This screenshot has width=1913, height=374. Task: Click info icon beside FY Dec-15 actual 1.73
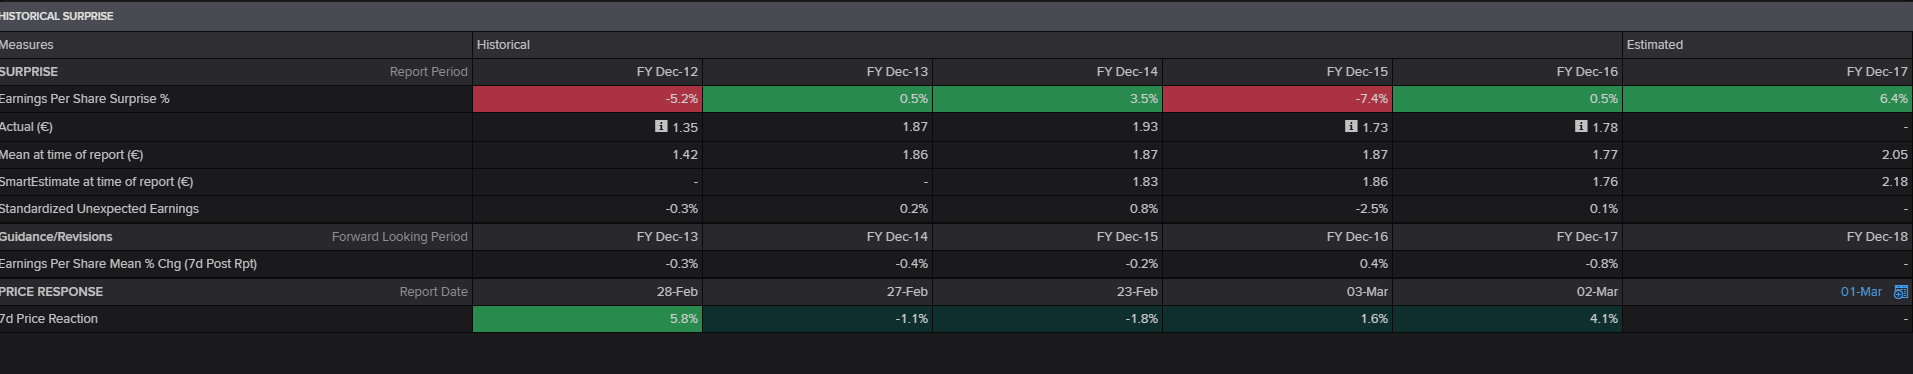pos(1351,126)
